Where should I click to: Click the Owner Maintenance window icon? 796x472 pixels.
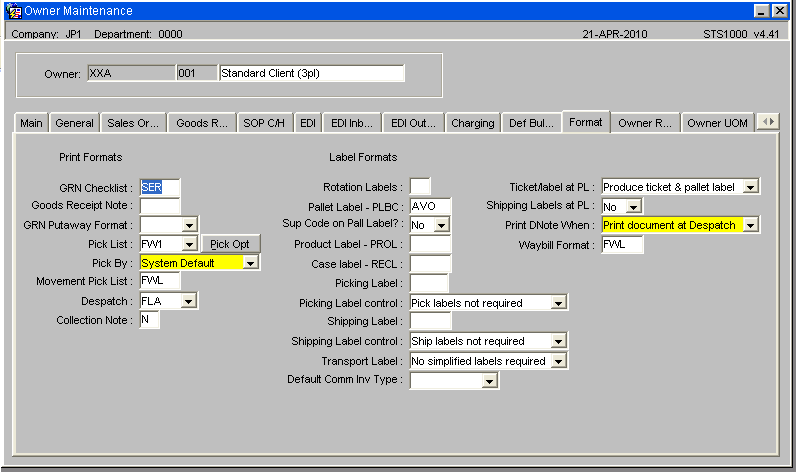(13, 11)
